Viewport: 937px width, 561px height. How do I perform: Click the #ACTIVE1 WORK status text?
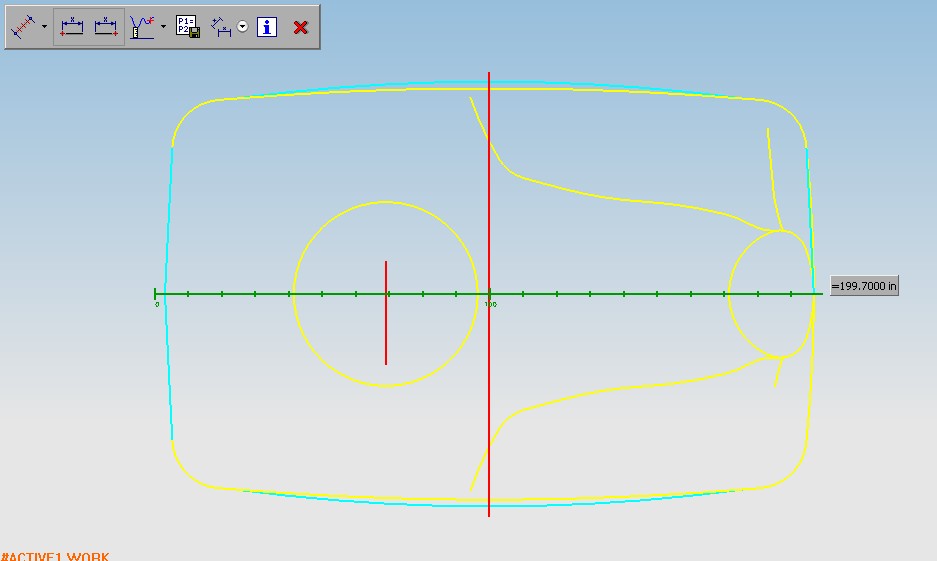tap(55, 556)
